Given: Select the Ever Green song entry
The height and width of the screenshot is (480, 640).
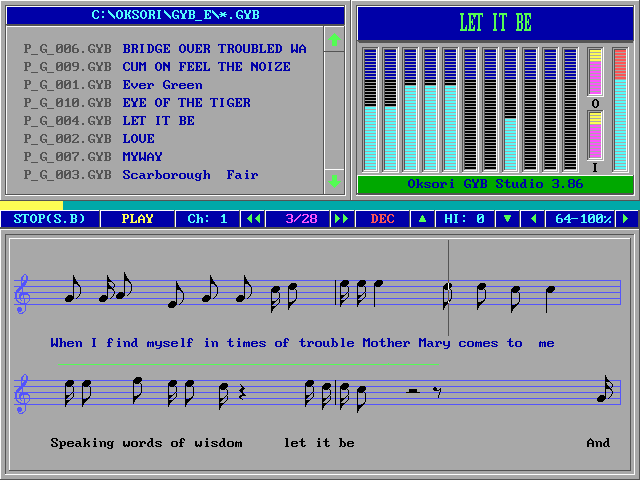Looking at the screenshot, I should [162, 84].
